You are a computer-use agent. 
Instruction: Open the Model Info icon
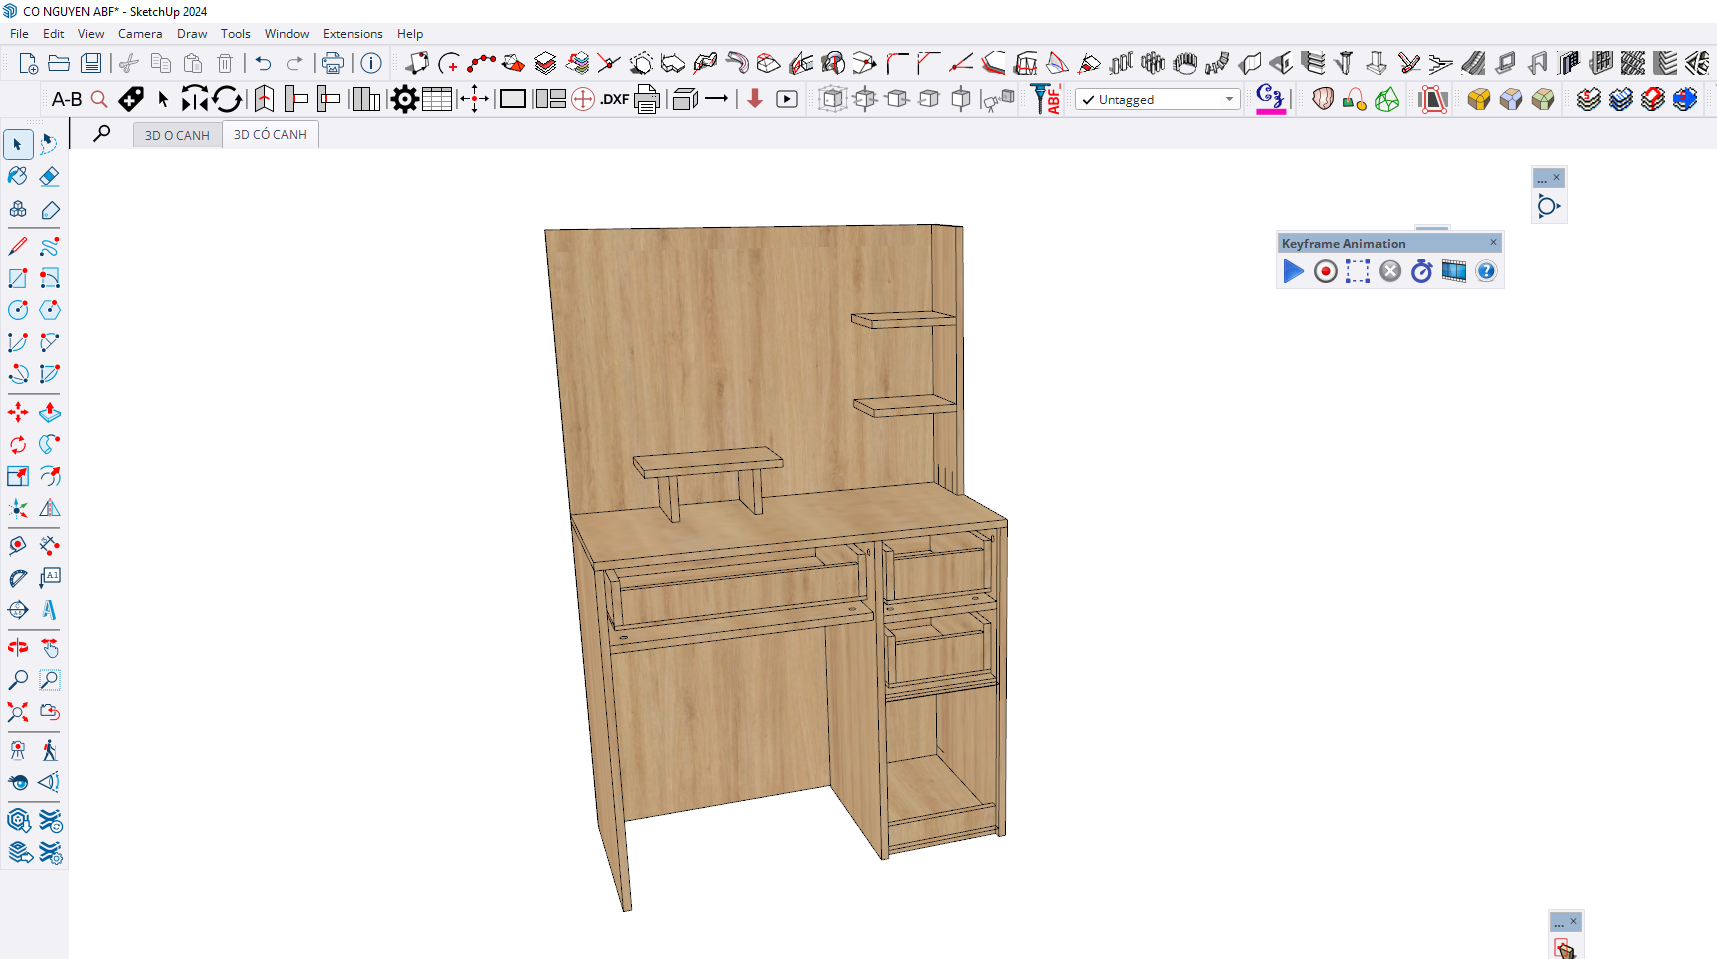tap(371, 63)
